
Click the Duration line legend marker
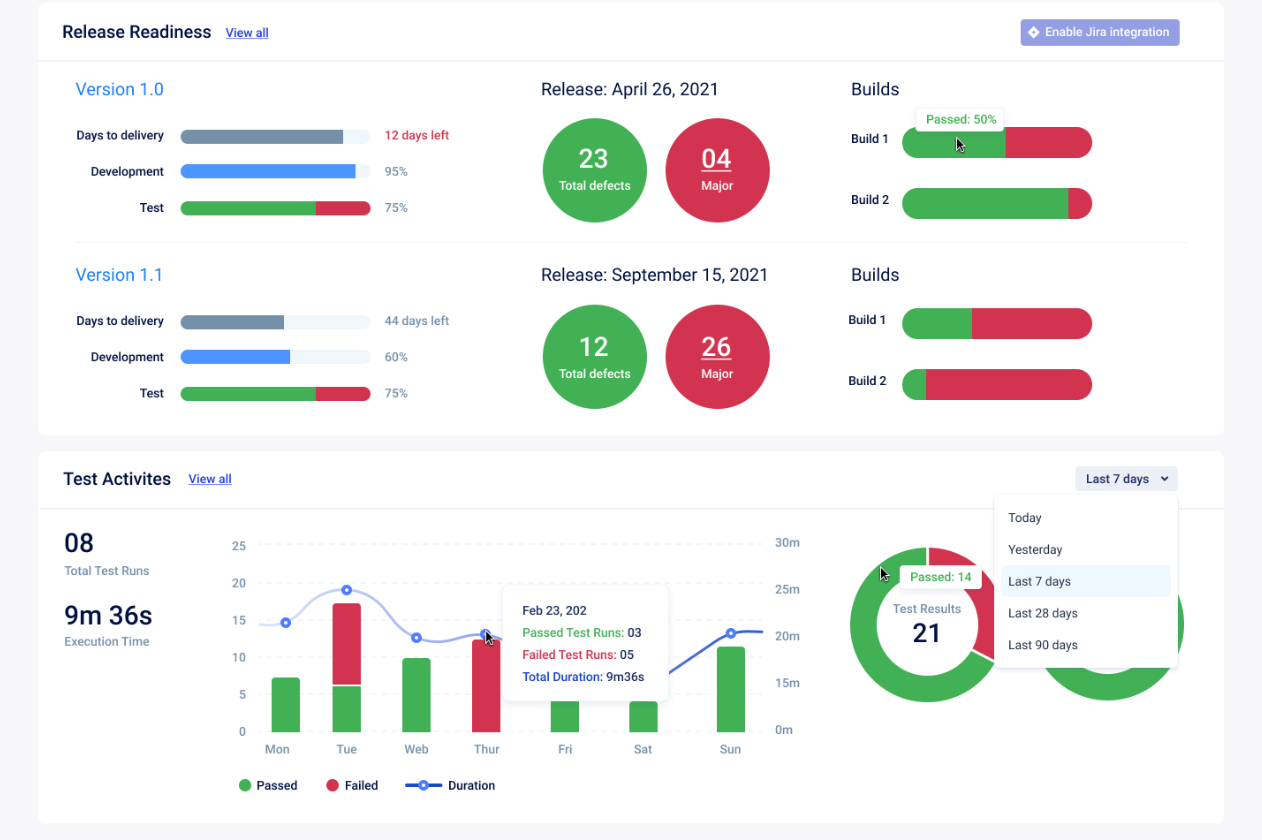(x=423, y=785)
